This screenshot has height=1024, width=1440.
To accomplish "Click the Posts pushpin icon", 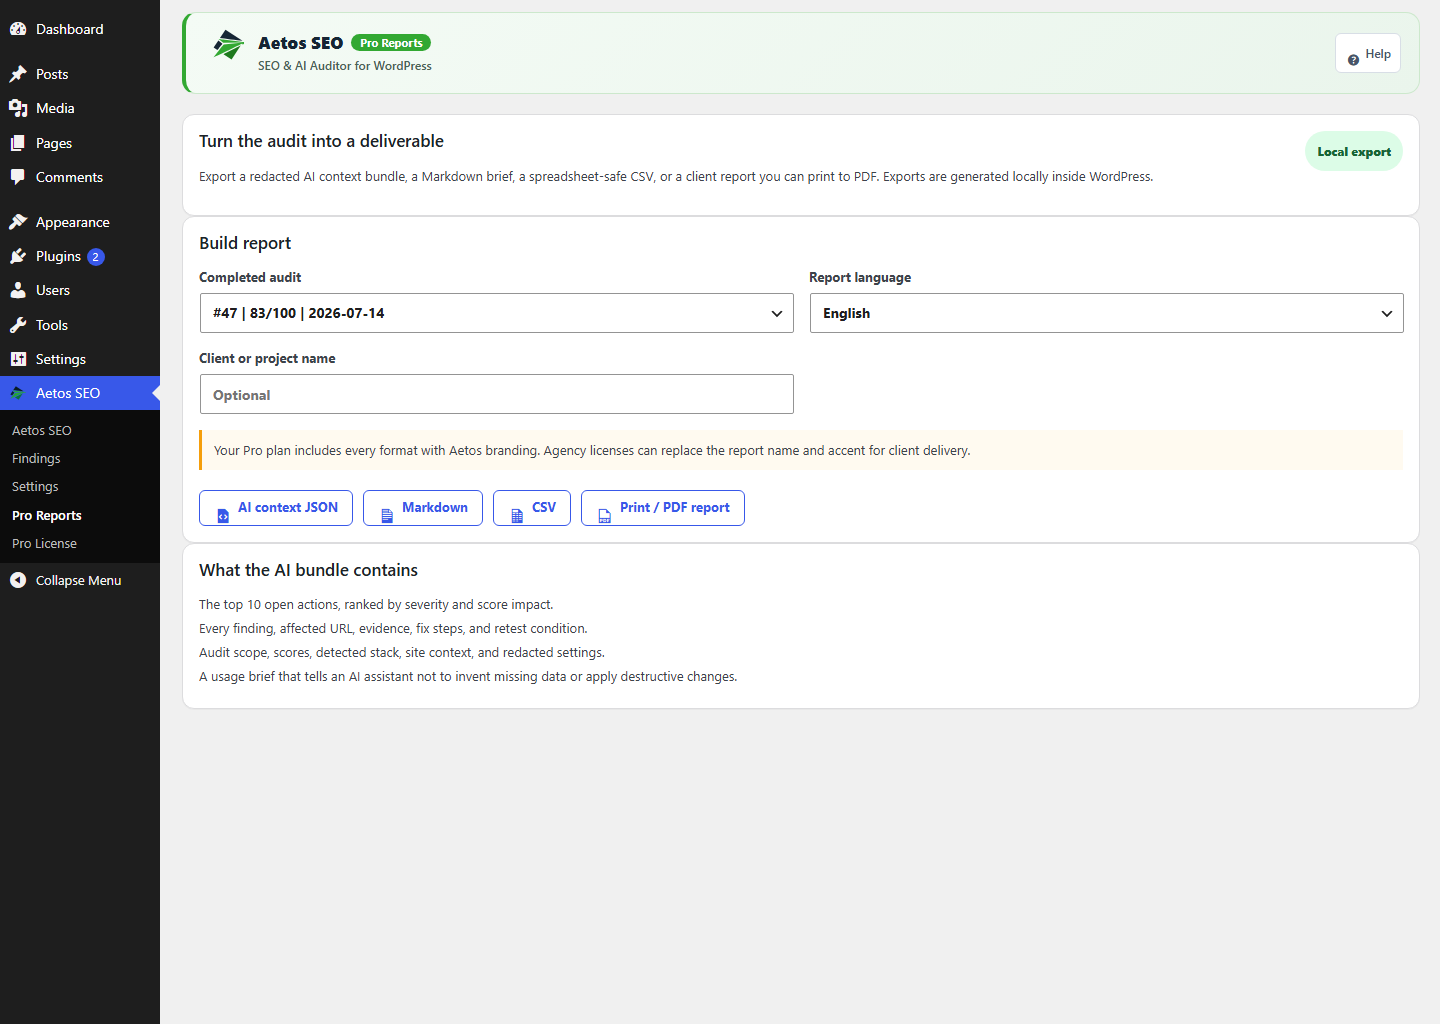I will point(18,74).
